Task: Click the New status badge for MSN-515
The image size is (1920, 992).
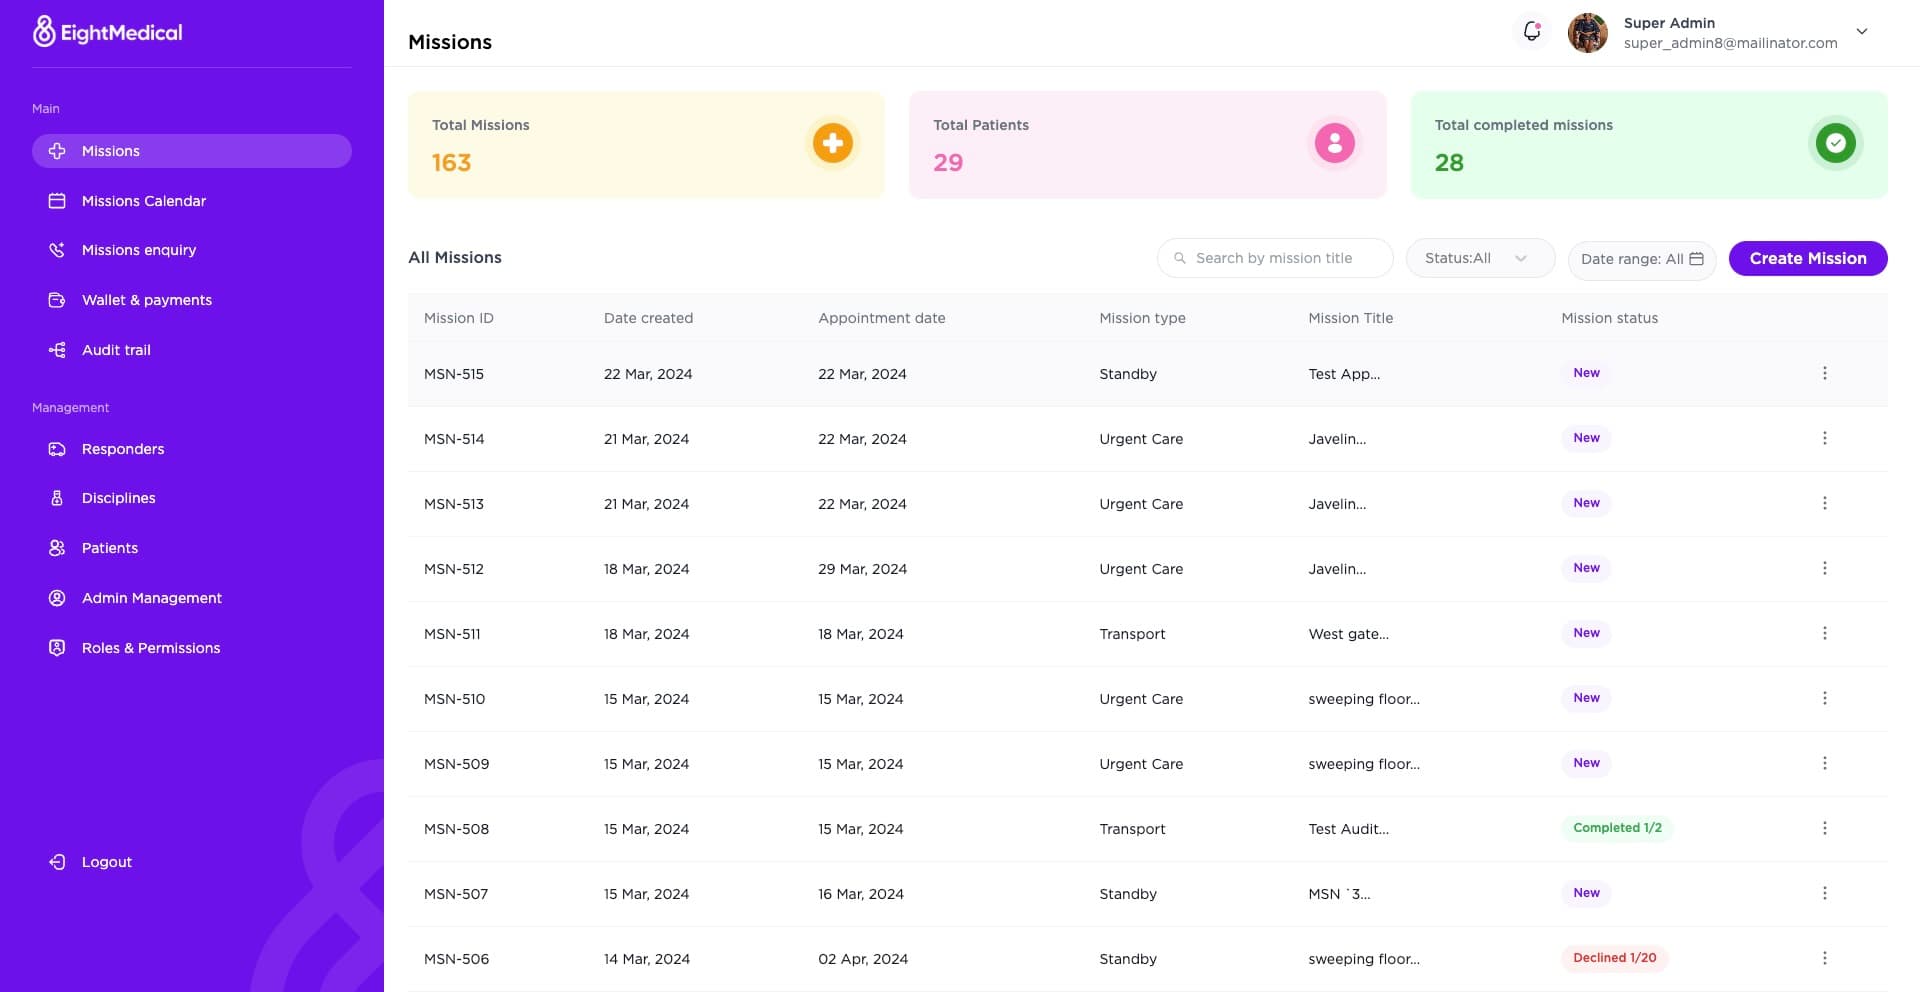Action: coord(1586,373)
